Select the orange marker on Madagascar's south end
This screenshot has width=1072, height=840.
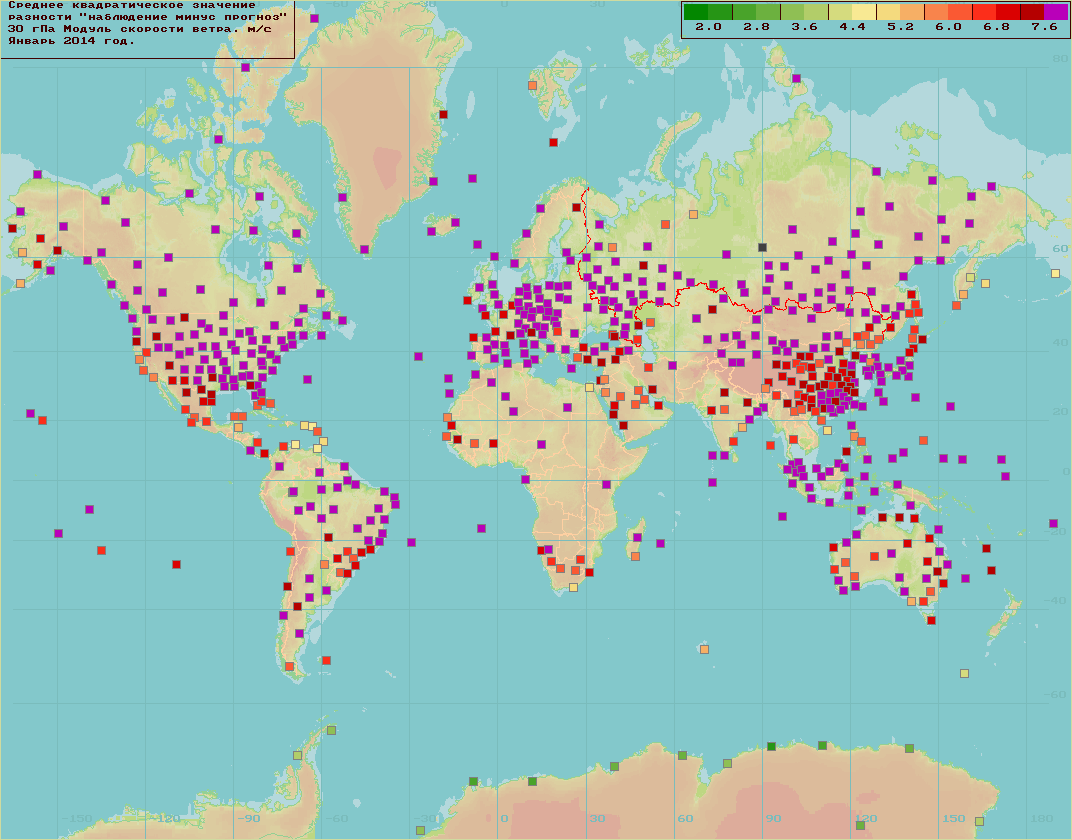click(635, 556)
